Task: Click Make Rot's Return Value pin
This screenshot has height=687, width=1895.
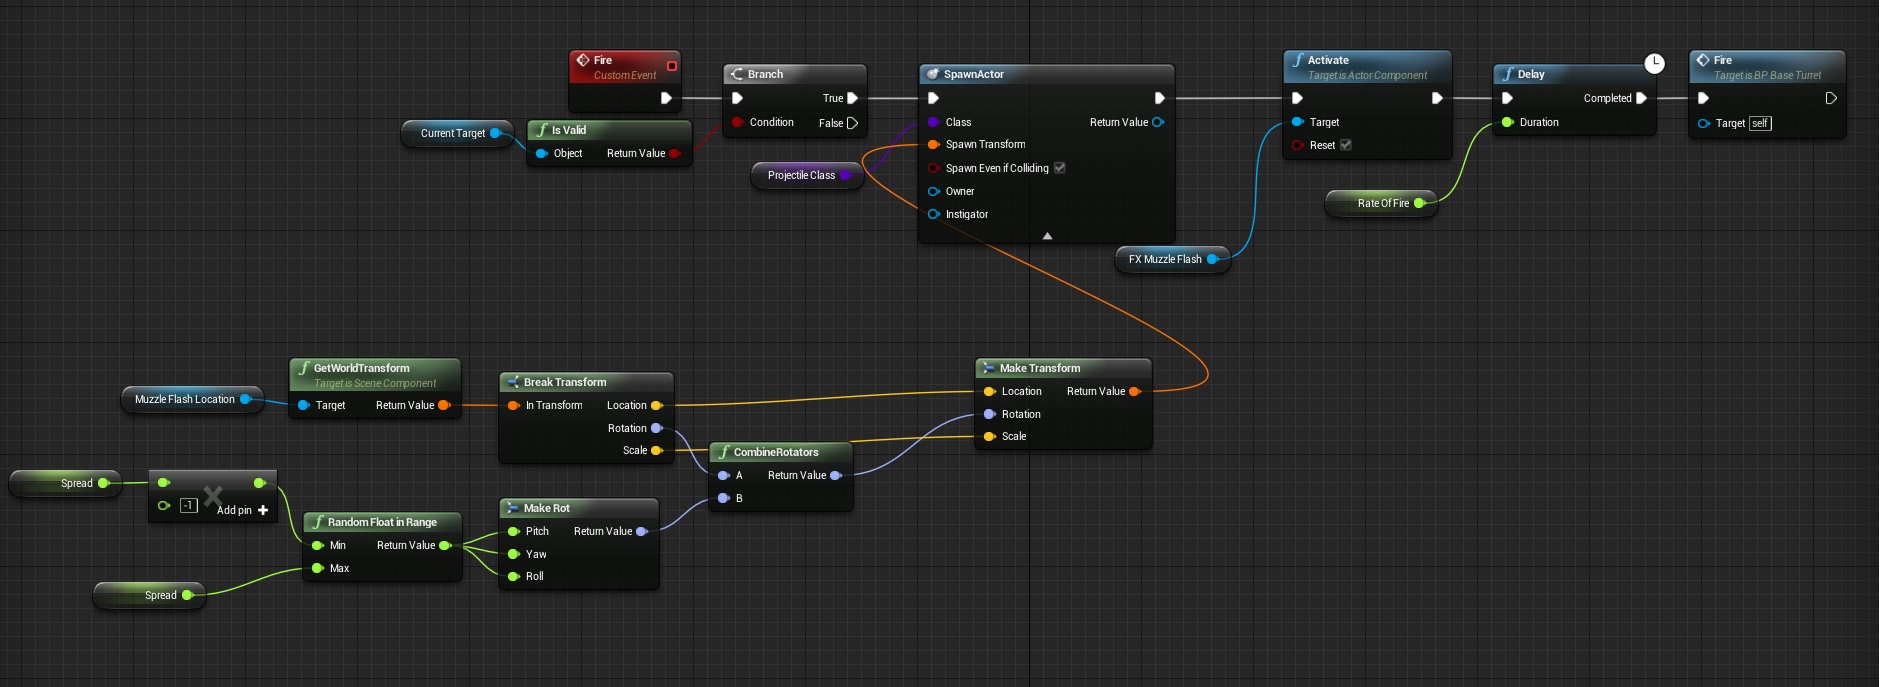Action: [x=642, y=531]
